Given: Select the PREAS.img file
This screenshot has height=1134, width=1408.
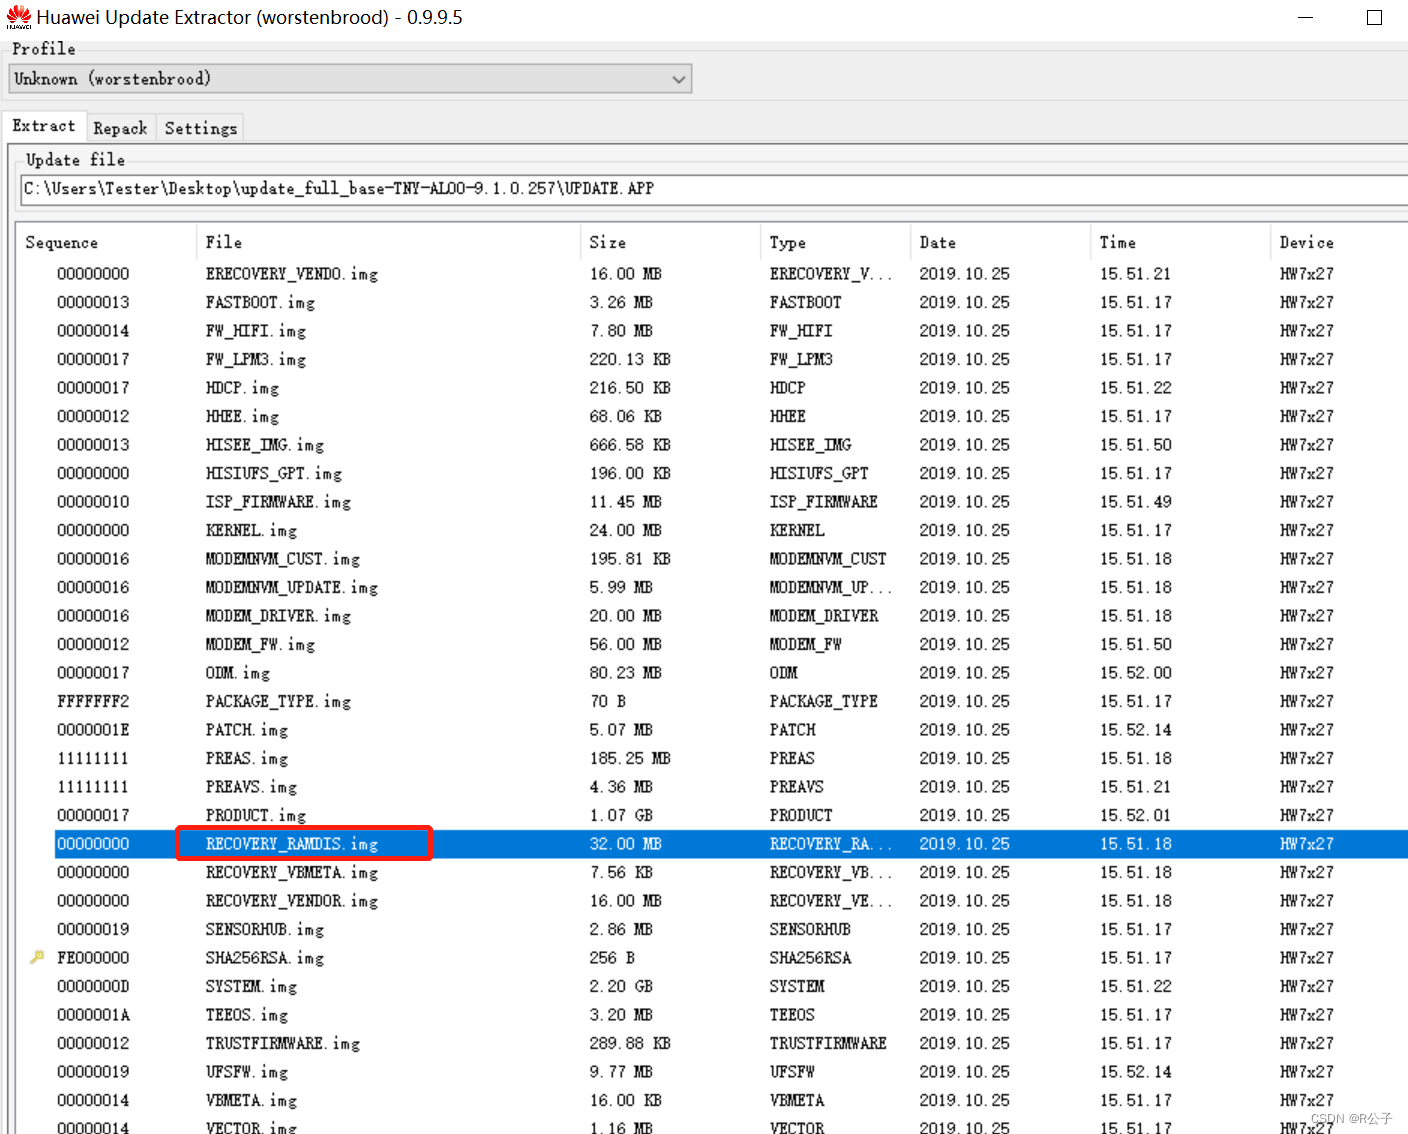Looking at the screenshot, I should pyautogui.click(x=246, y=758).
